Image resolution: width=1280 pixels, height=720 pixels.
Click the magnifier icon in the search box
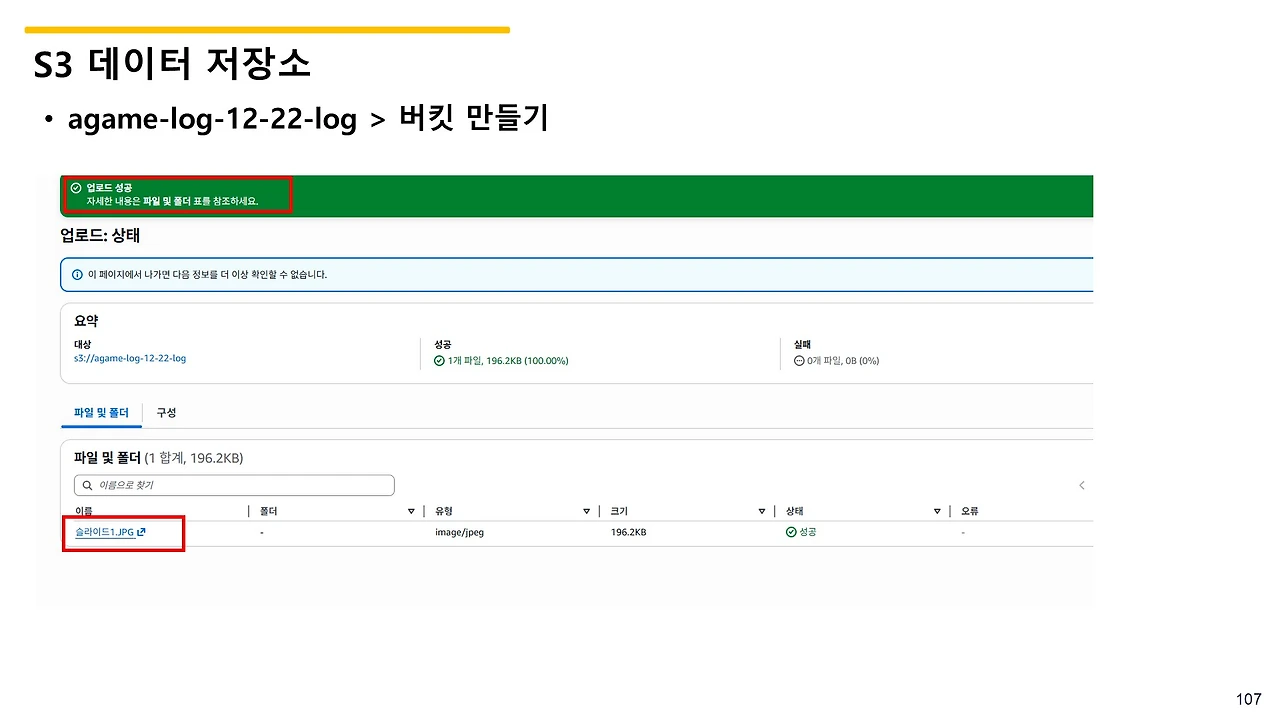click(x=85, y=485)
